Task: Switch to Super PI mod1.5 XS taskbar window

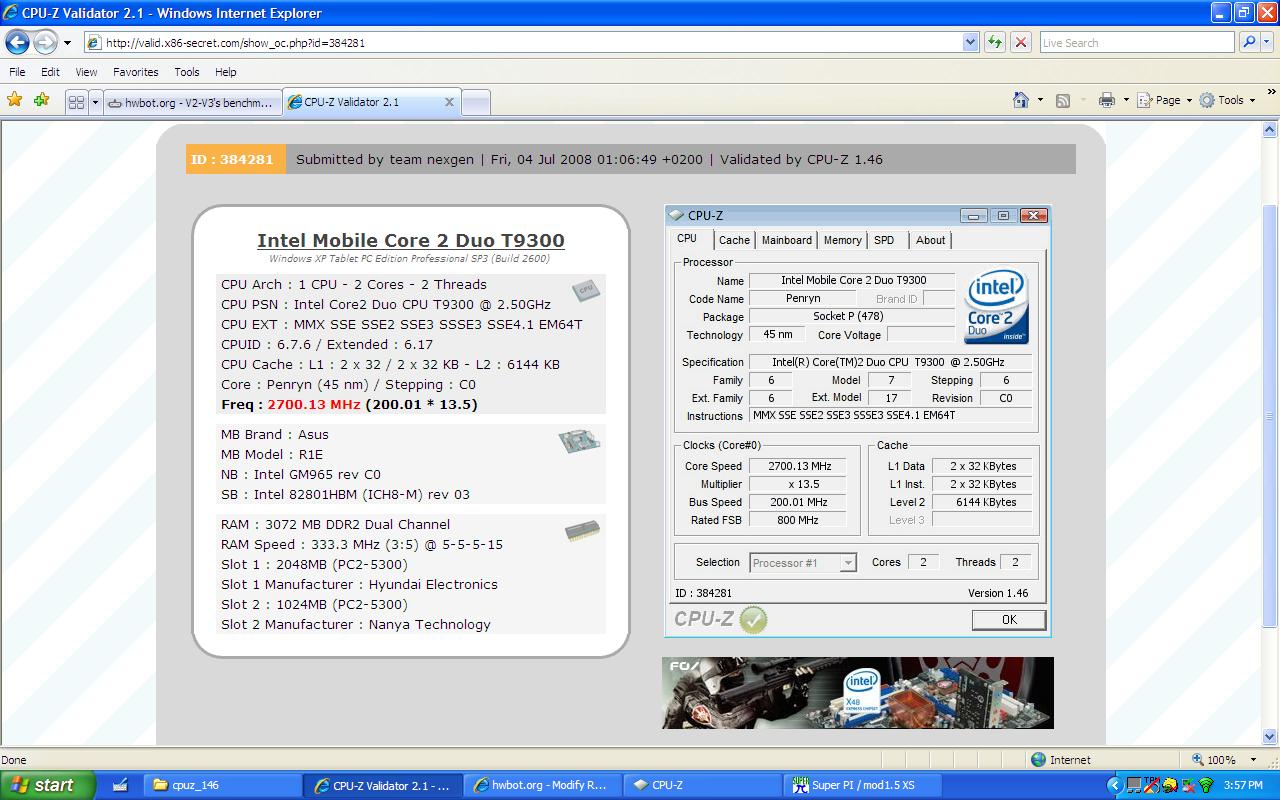Action: pos(865,785)
